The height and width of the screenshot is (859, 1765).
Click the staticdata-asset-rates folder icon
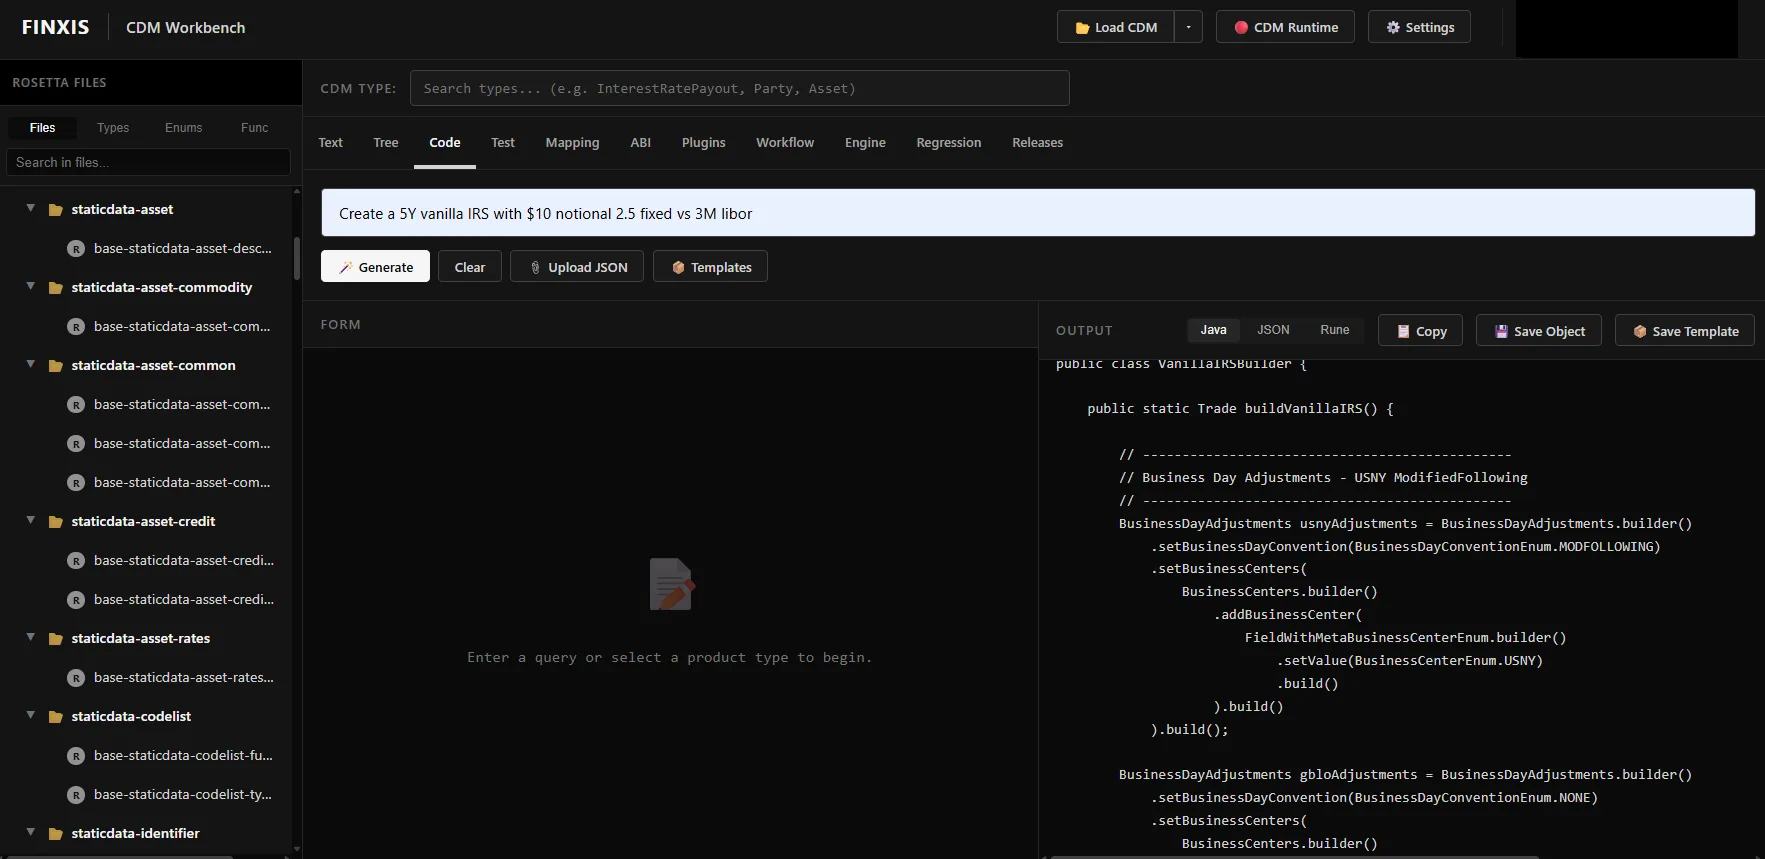click(x=56, y=639)
